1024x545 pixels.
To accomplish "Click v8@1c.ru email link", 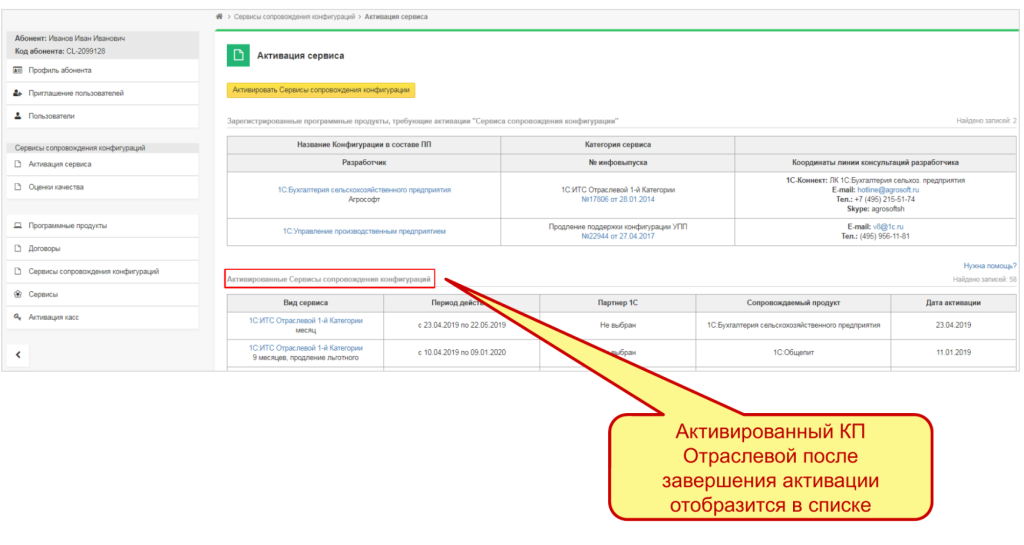I will pos(888,226).
